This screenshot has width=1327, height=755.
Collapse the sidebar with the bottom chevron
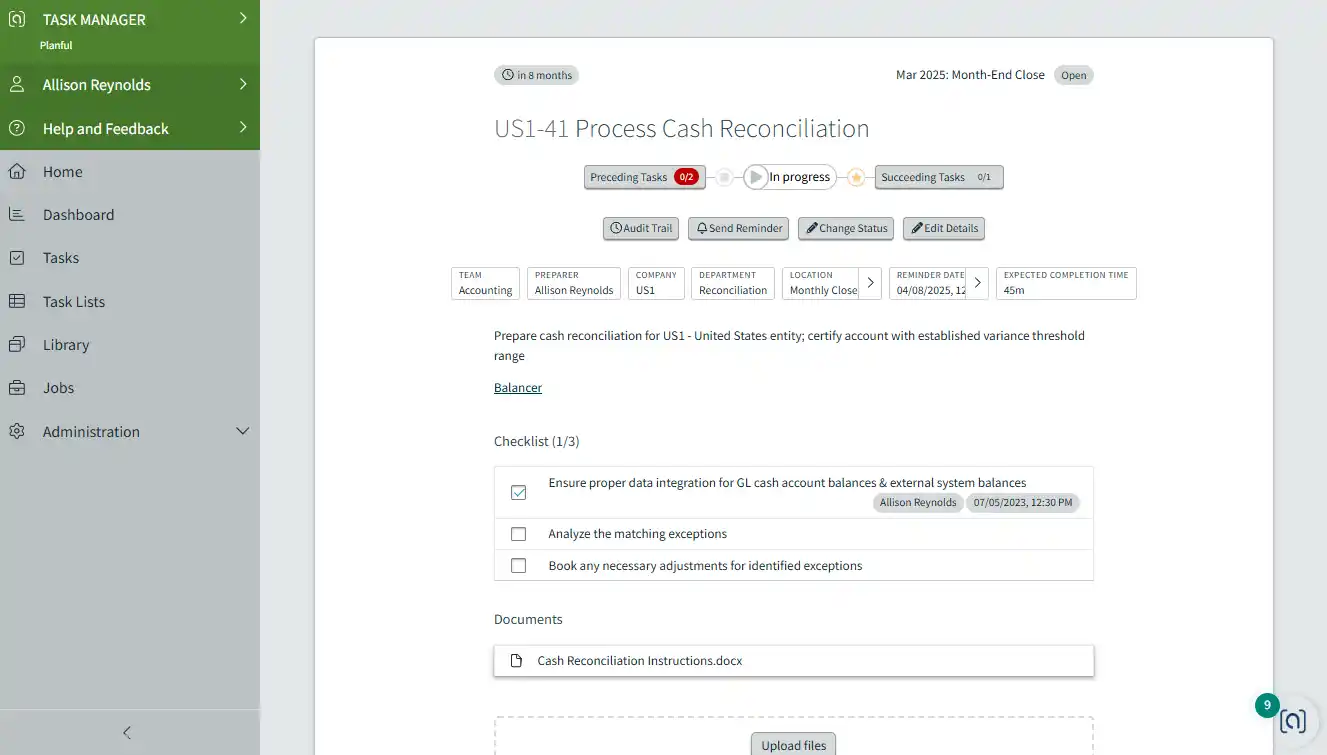(126, 732)
